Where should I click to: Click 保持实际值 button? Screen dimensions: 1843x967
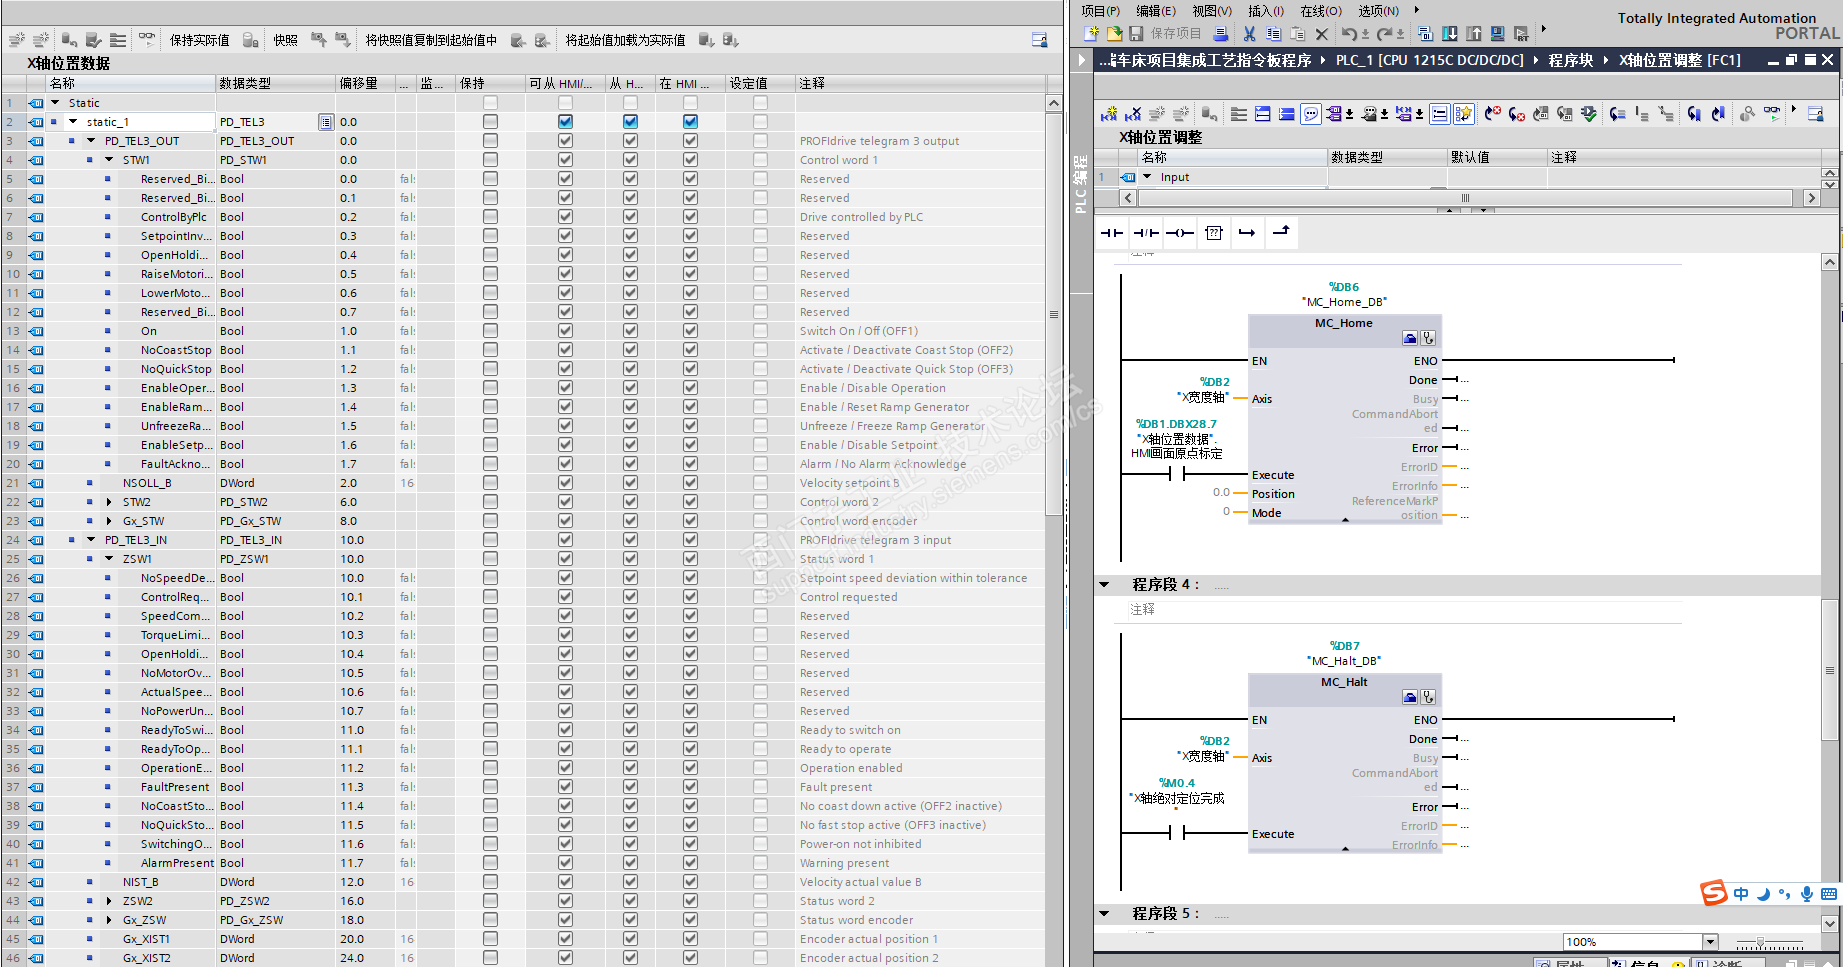[199, 40]
